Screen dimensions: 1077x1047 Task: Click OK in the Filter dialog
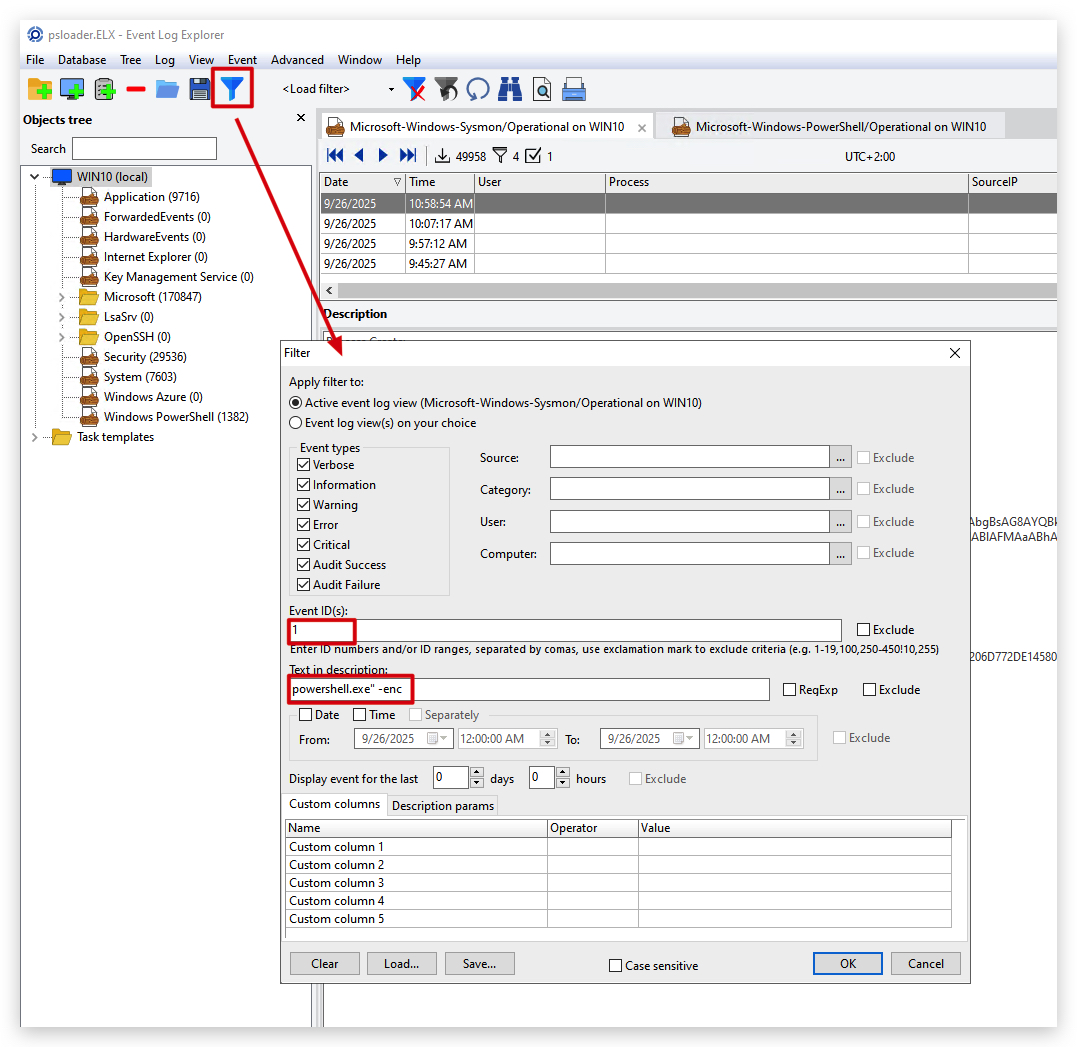point(848,964)
